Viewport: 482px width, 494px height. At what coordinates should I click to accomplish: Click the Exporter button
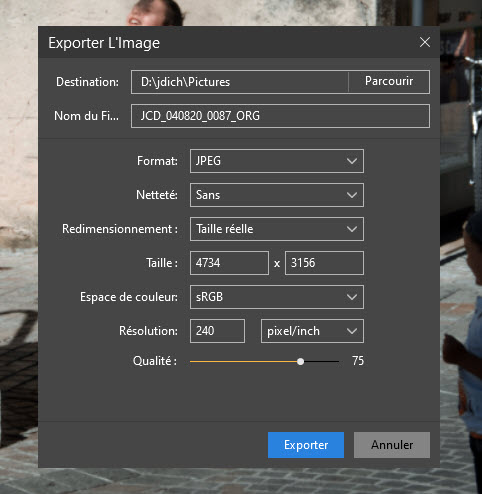pyautogui.click(x=306, y=445)
